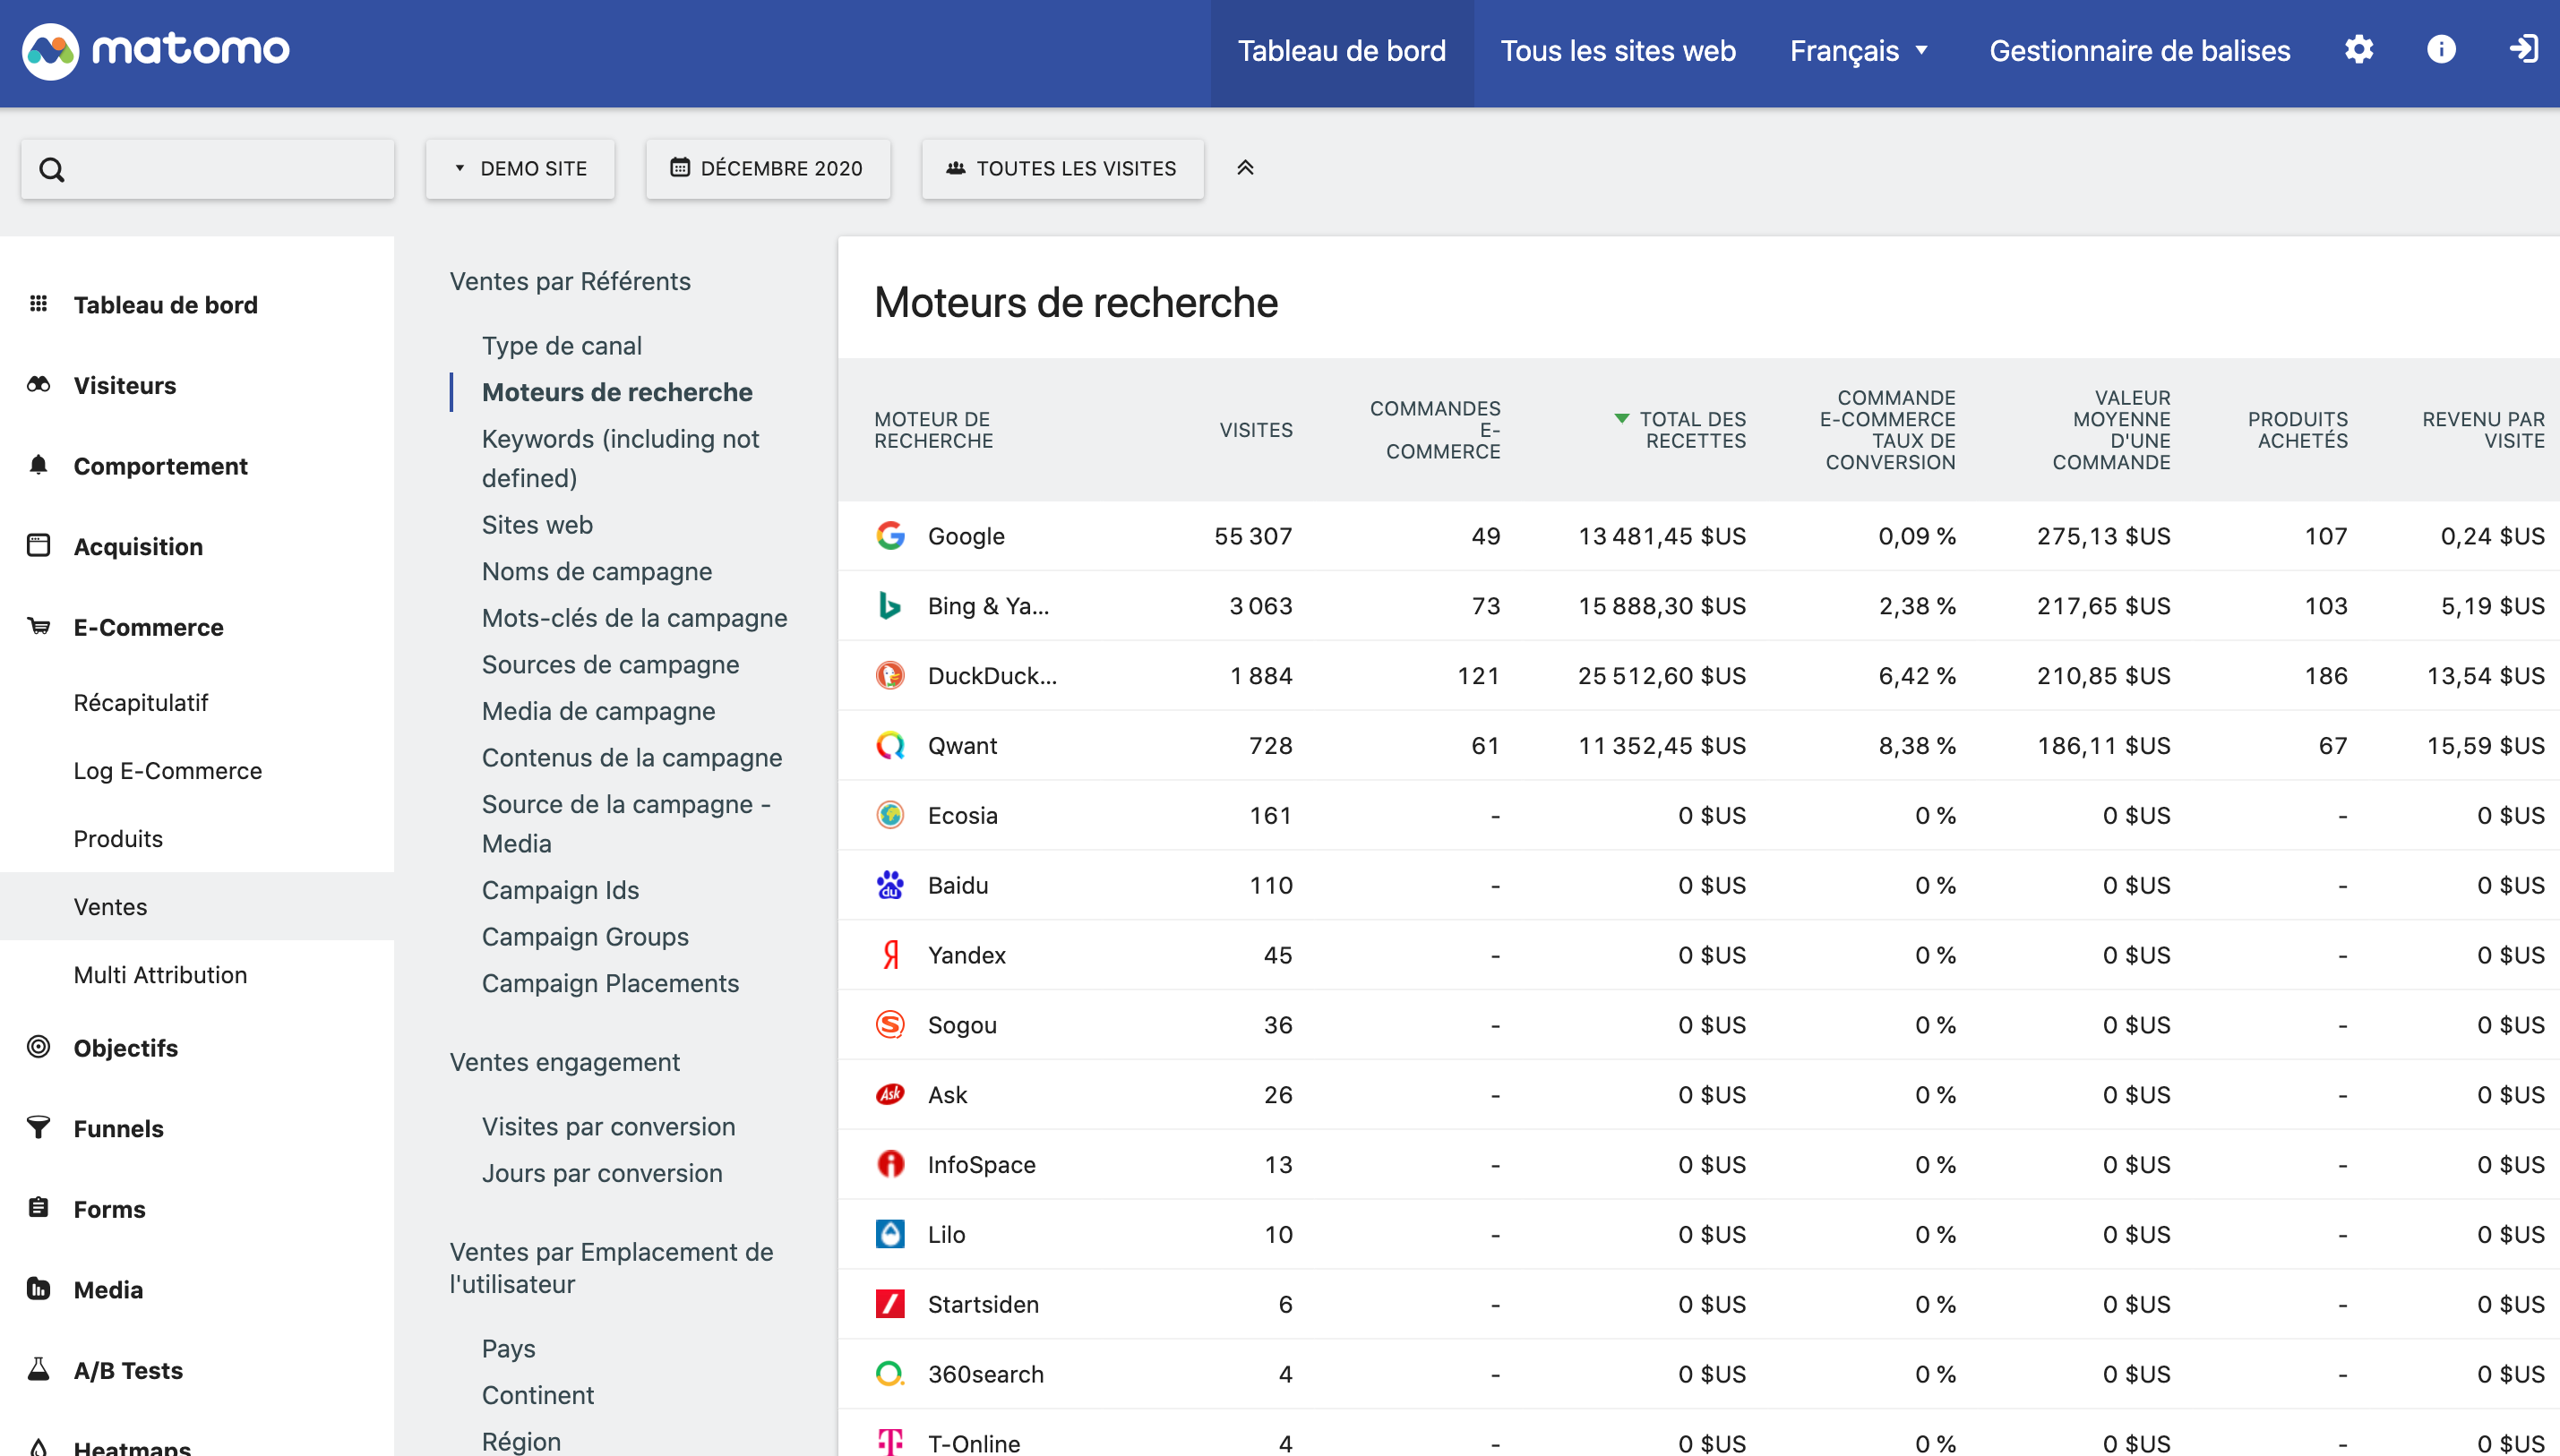Click the Matomo logo
This screenshot has height=1456, width=2560.
(156, 50)
